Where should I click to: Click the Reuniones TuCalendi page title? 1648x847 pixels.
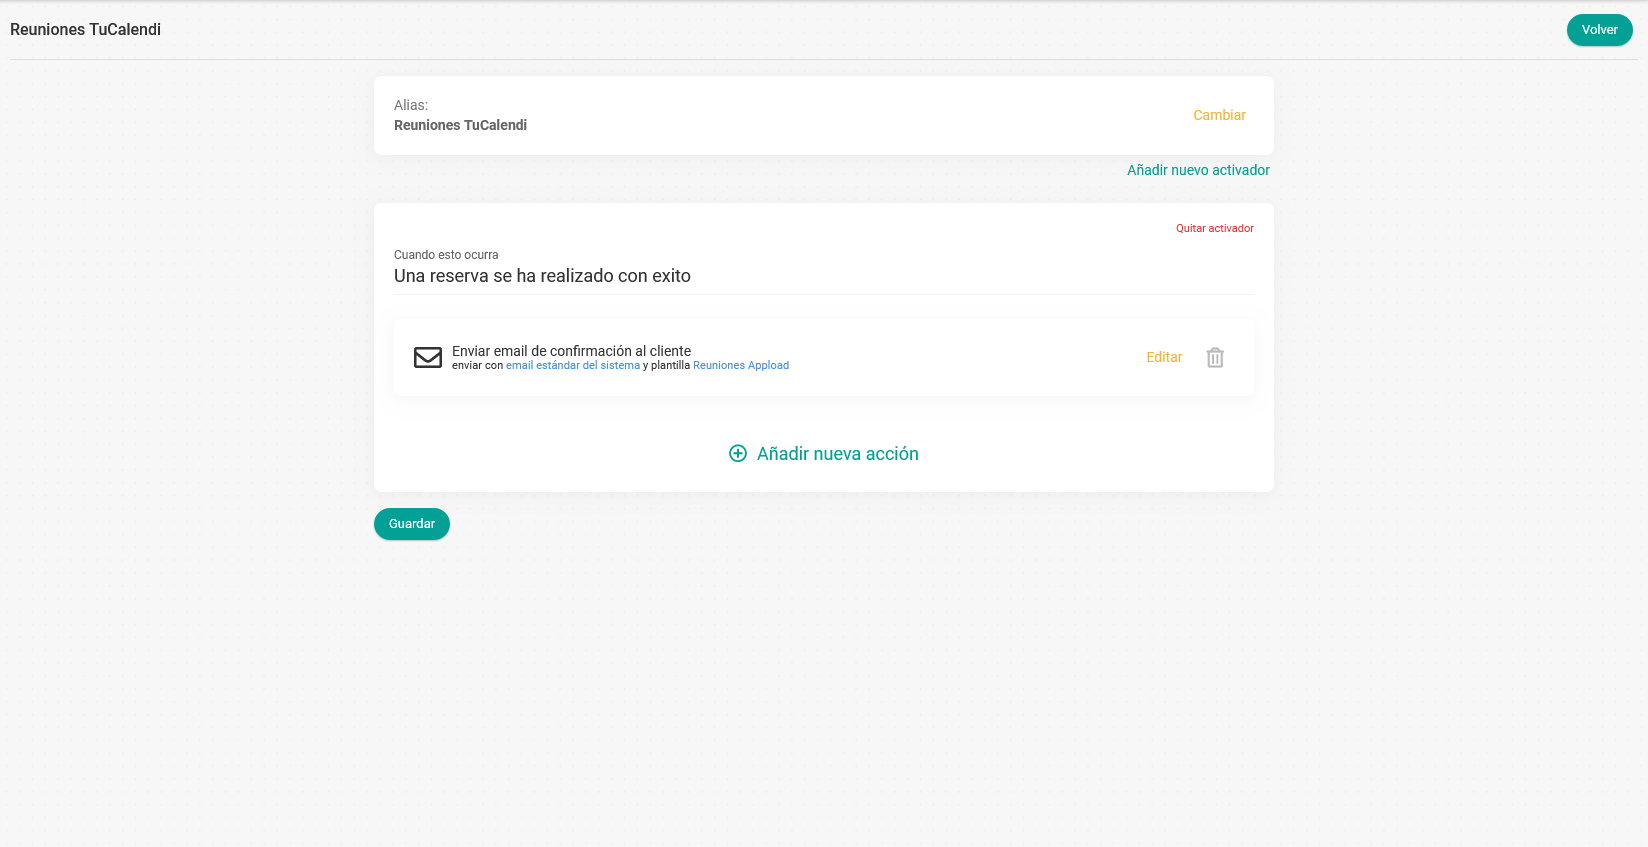[85, 30]
